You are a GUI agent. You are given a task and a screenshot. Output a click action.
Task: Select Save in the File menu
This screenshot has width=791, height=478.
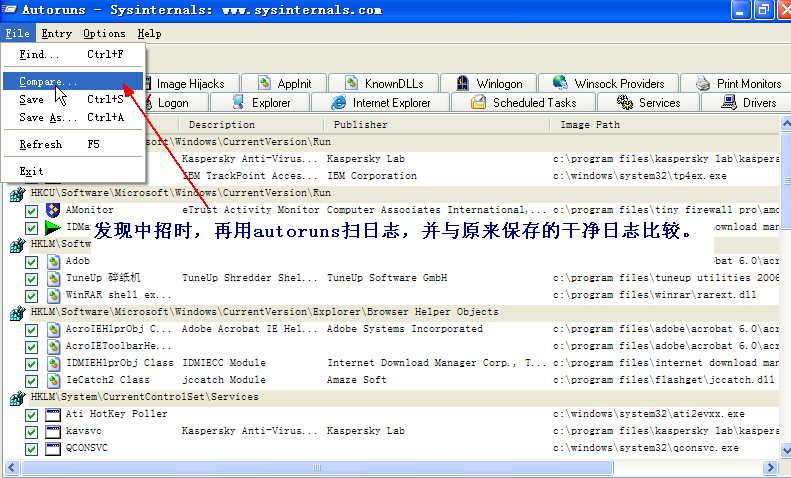(x=74, y=99)
